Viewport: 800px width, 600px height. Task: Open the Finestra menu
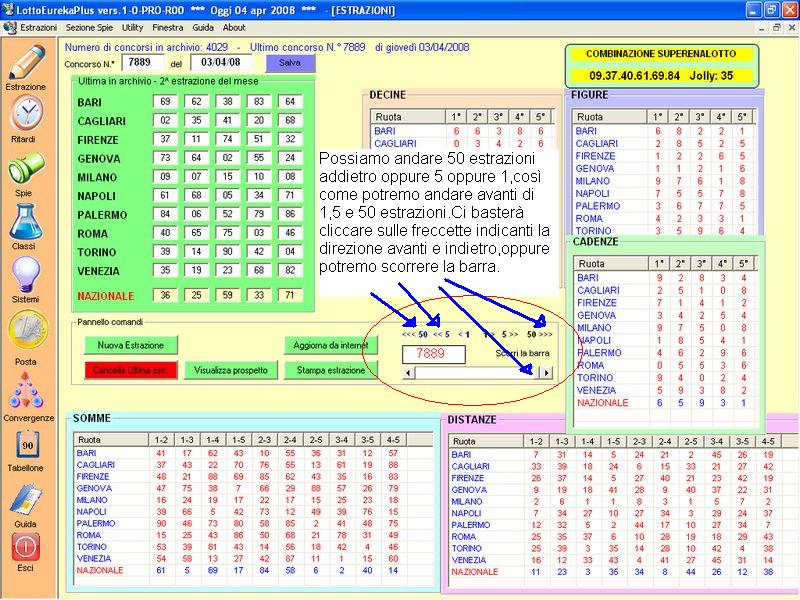[x=167, y=28]
